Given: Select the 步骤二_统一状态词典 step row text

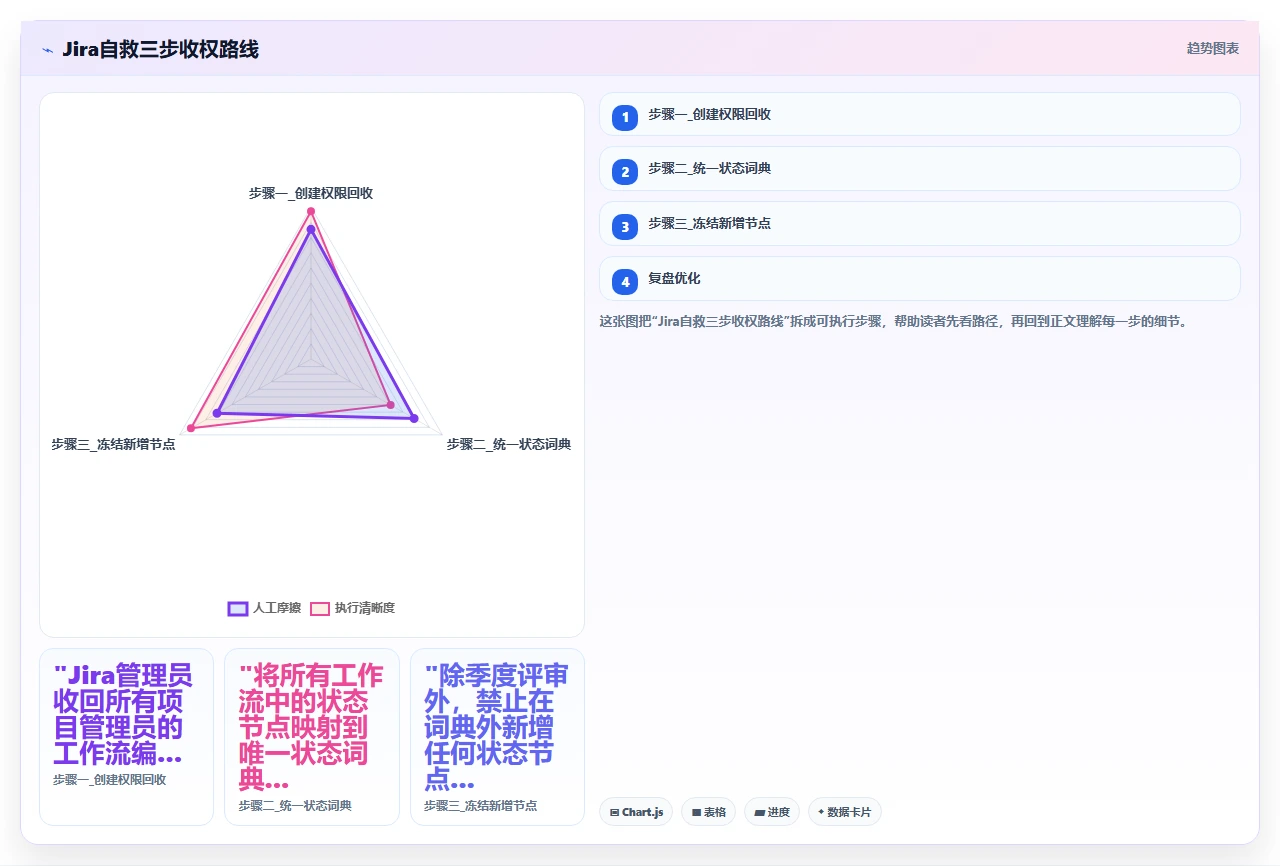Looking at the screenshot, I should click(x=709, y=168).
